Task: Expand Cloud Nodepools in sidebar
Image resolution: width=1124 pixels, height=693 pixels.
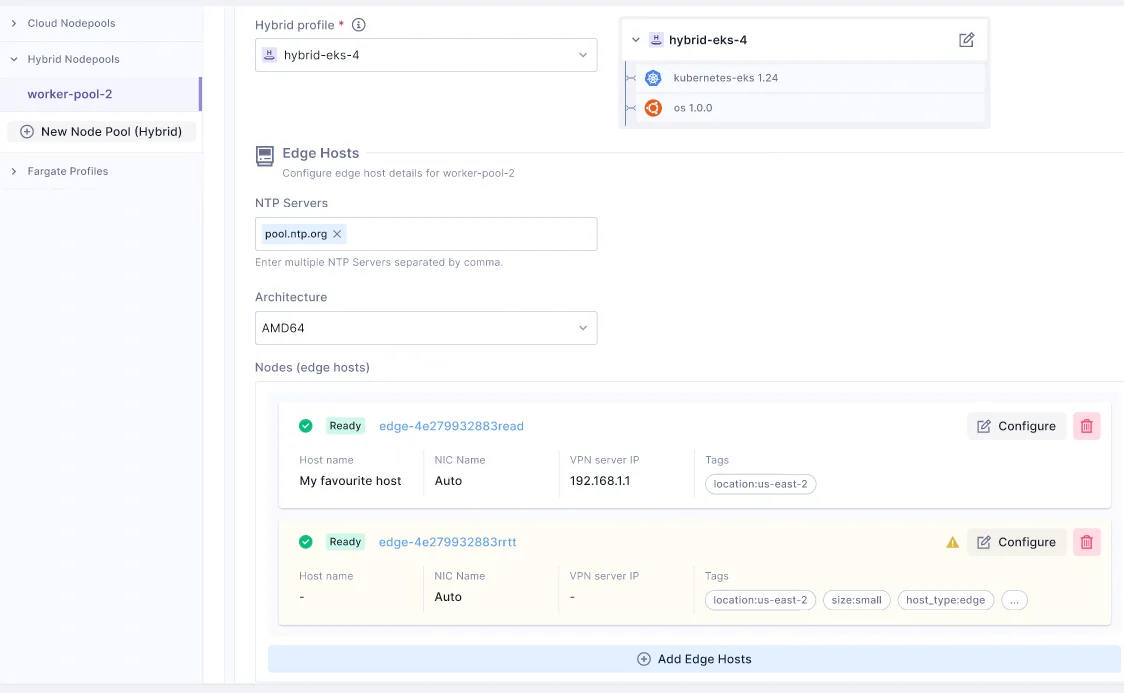Action: coord(14,23)
